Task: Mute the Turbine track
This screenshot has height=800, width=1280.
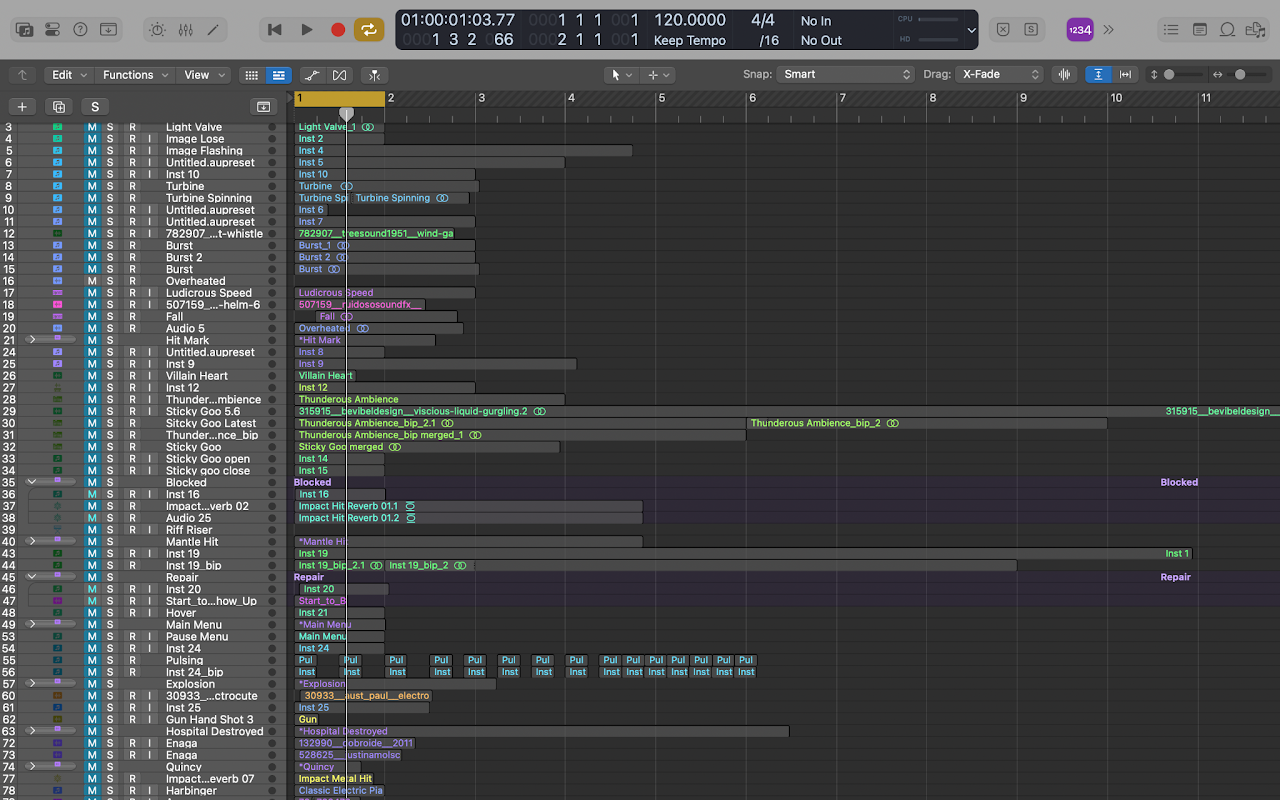Action: [92, 186]
